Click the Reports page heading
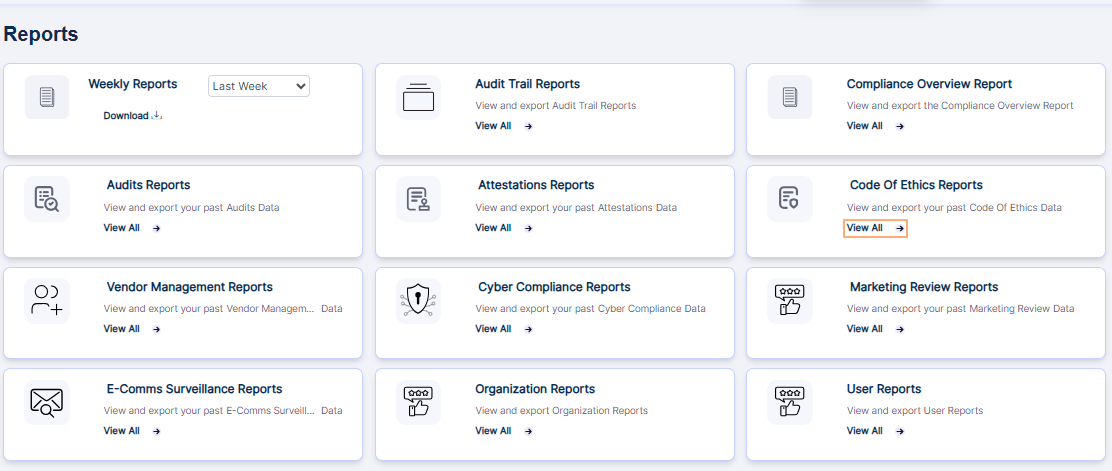This screenshot has width=1112, height=471. coord(41,34)
